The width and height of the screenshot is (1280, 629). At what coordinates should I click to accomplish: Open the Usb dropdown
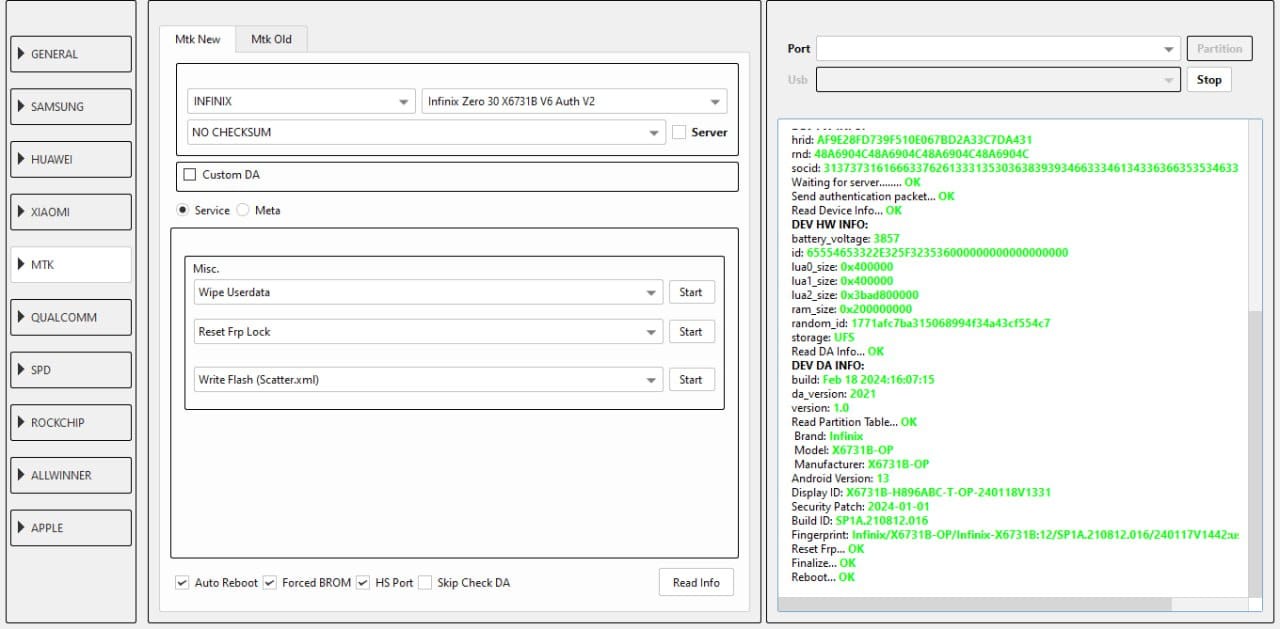click(998, 80)
